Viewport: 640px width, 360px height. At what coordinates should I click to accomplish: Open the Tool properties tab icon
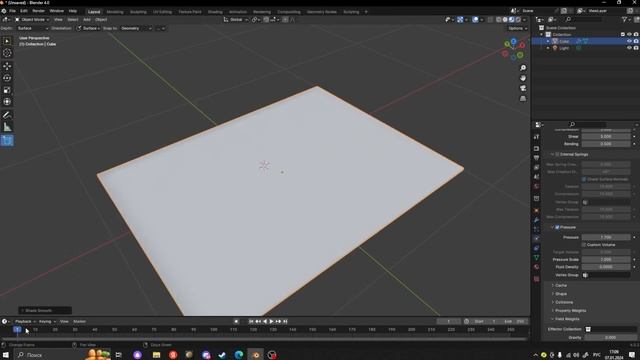(536, 137)
